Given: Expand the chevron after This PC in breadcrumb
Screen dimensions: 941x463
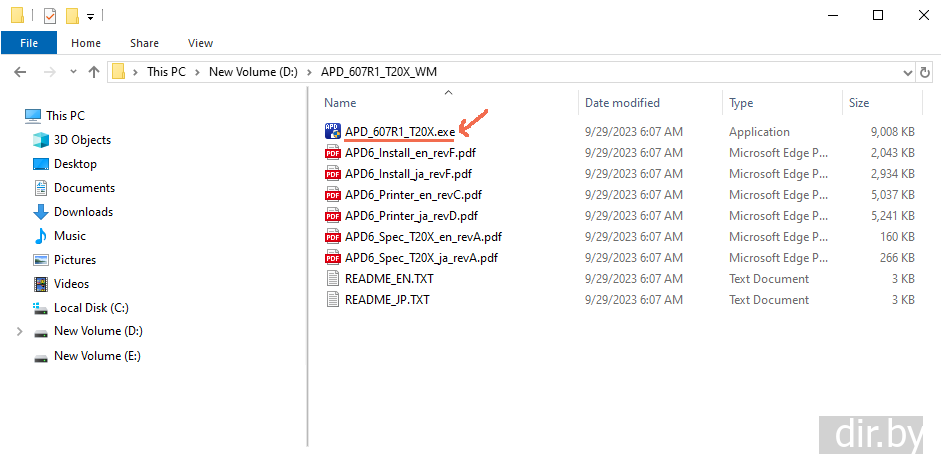Looking at the screenshot, I should coord(197,72).
